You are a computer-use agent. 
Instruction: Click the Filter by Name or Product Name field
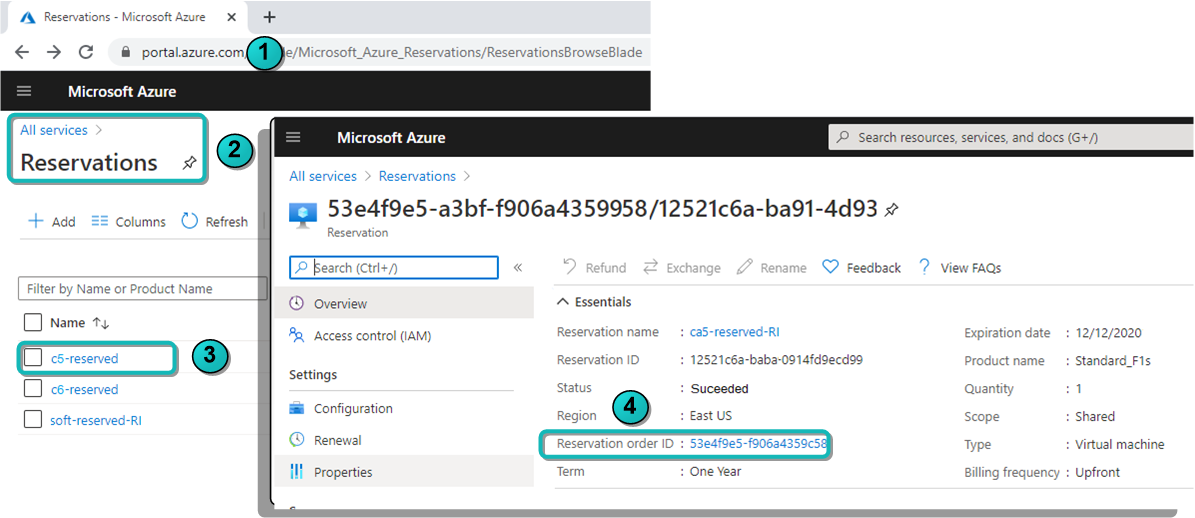point(142,289)
